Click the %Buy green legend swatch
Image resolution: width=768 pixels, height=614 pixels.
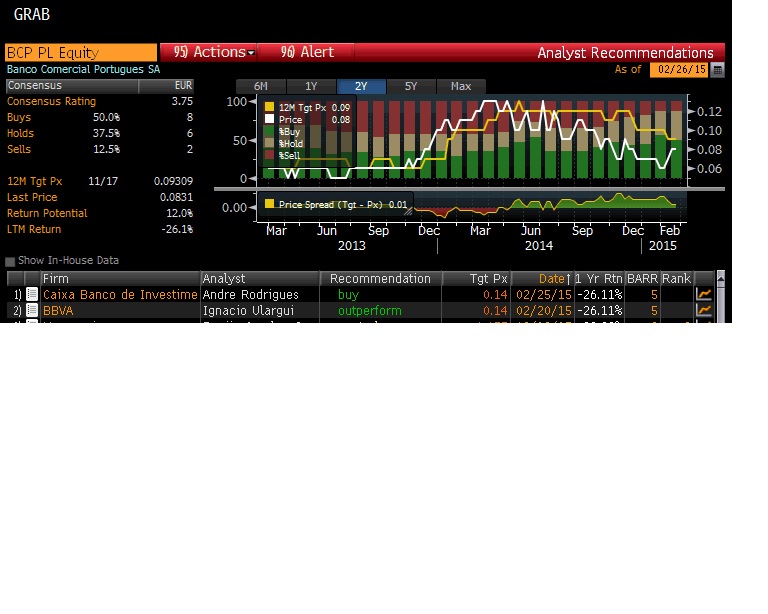point(269,131)
